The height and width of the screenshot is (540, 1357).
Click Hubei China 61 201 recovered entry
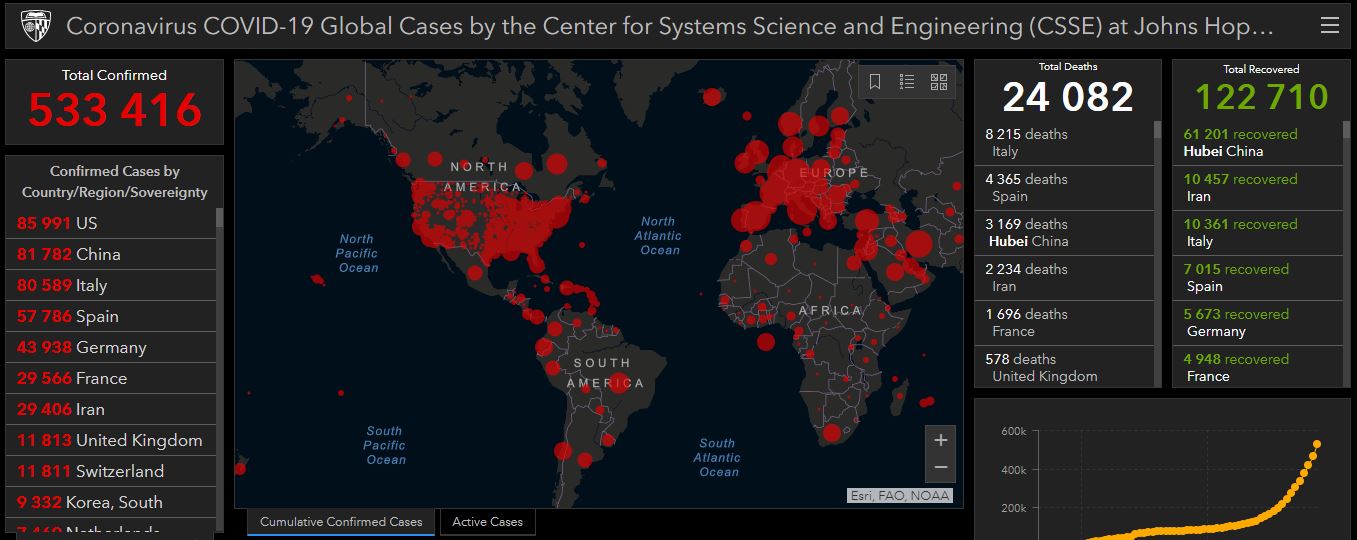point(1258,143)
